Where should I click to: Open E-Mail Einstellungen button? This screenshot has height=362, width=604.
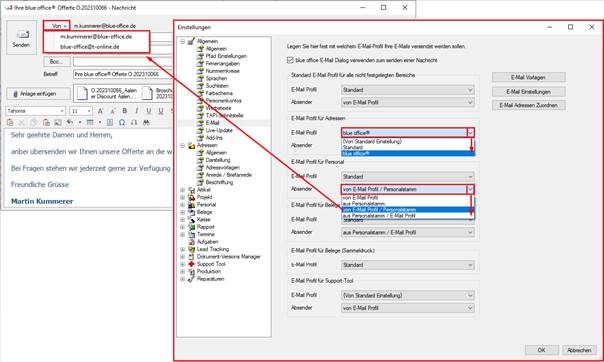528,92
